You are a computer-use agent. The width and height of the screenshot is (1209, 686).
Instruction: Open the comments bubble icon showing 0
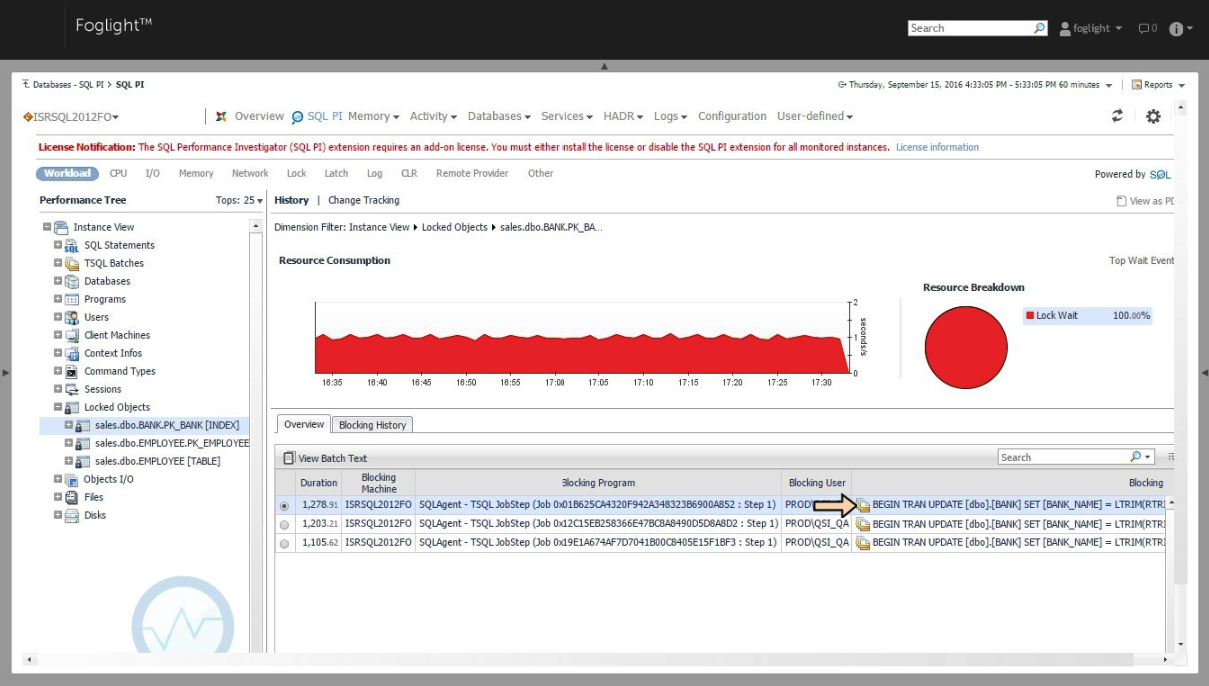[x=1148, y=28]
